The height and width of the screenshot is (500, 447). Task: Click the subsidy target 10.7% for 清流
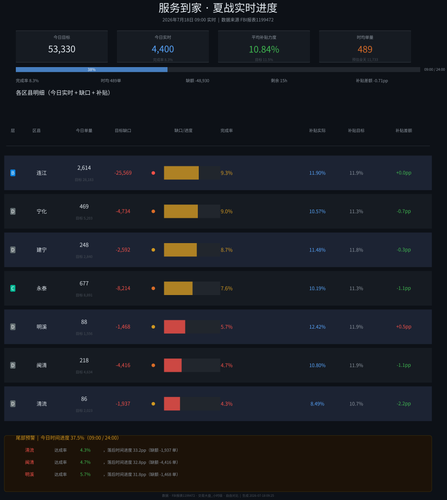[356, 404]
